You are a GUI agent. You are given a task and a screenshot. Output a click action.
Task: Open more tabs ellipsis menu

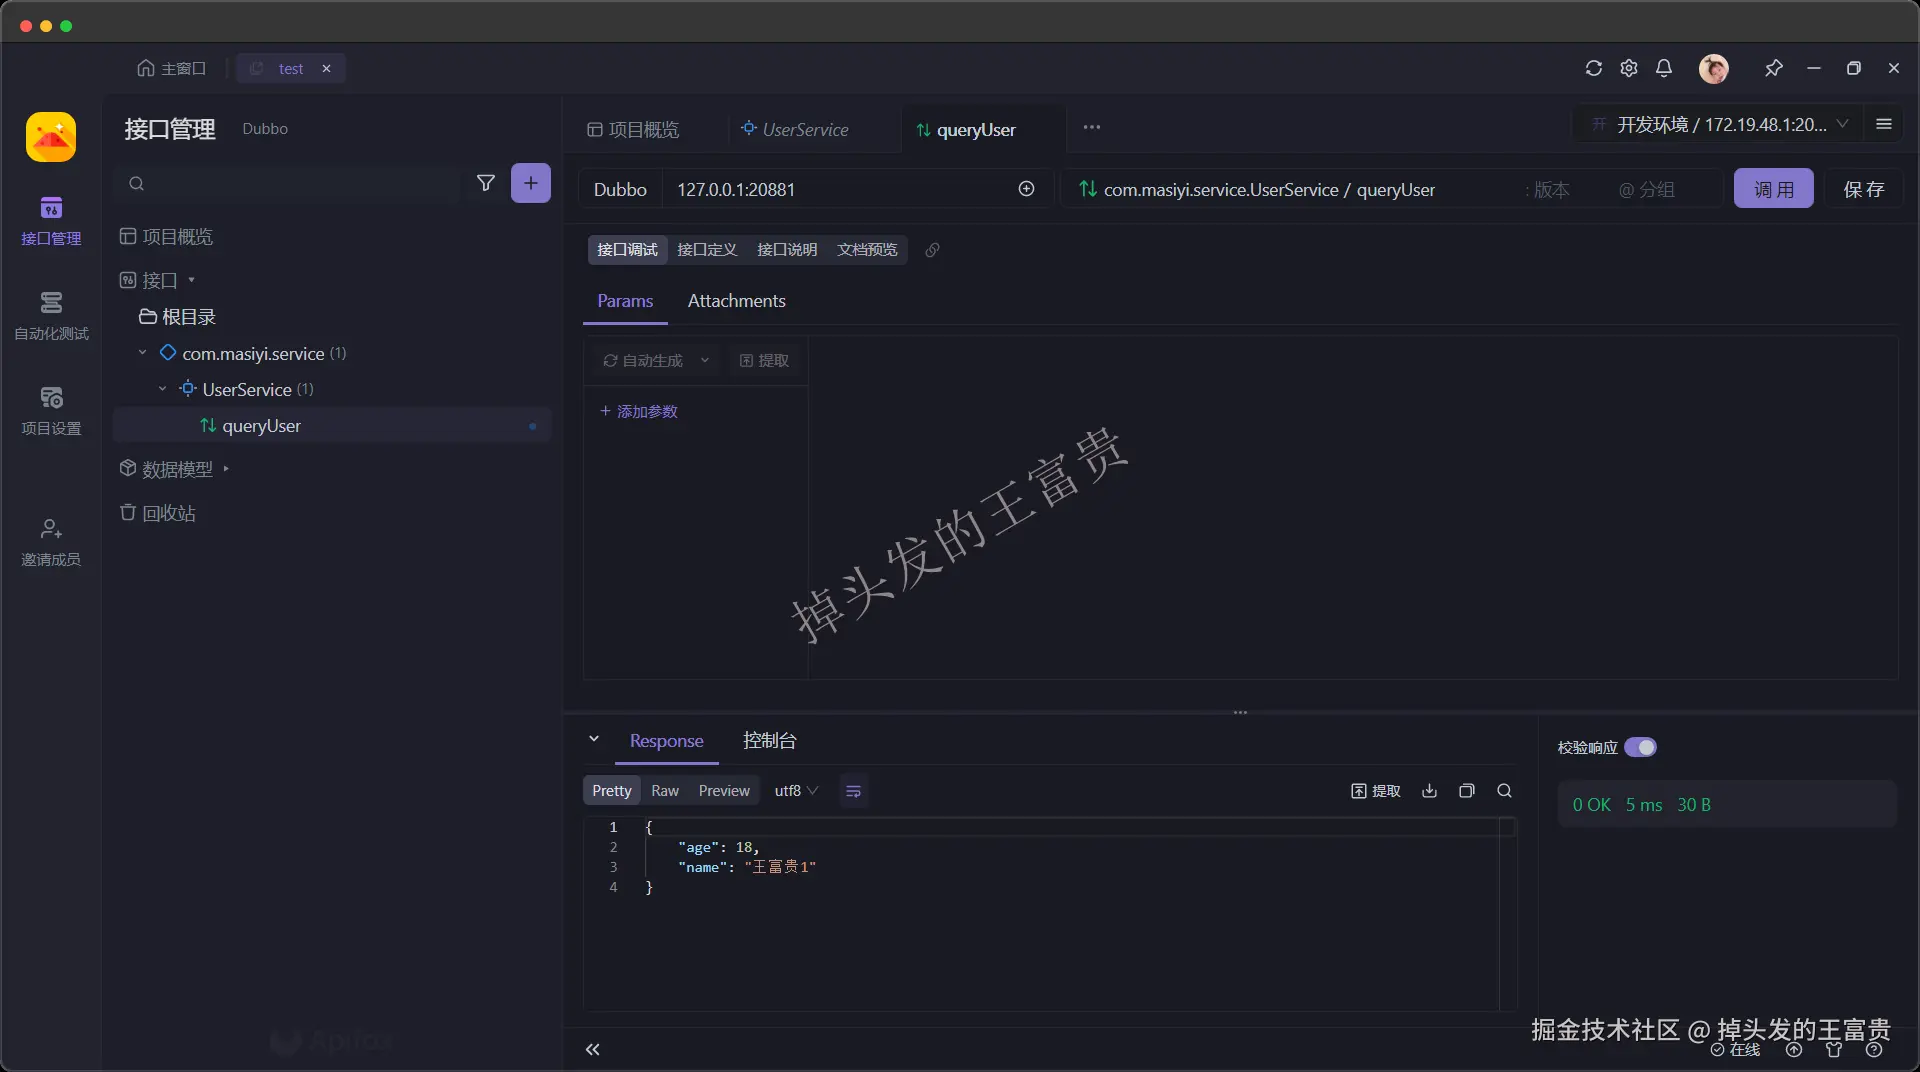[1092, 127]
